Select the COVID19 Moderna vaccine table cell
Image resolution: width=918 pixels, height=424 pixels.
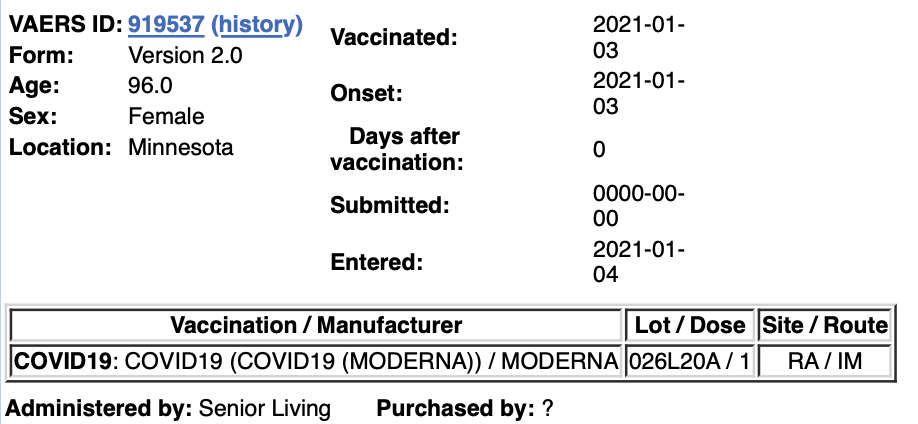tap(316, 361)
